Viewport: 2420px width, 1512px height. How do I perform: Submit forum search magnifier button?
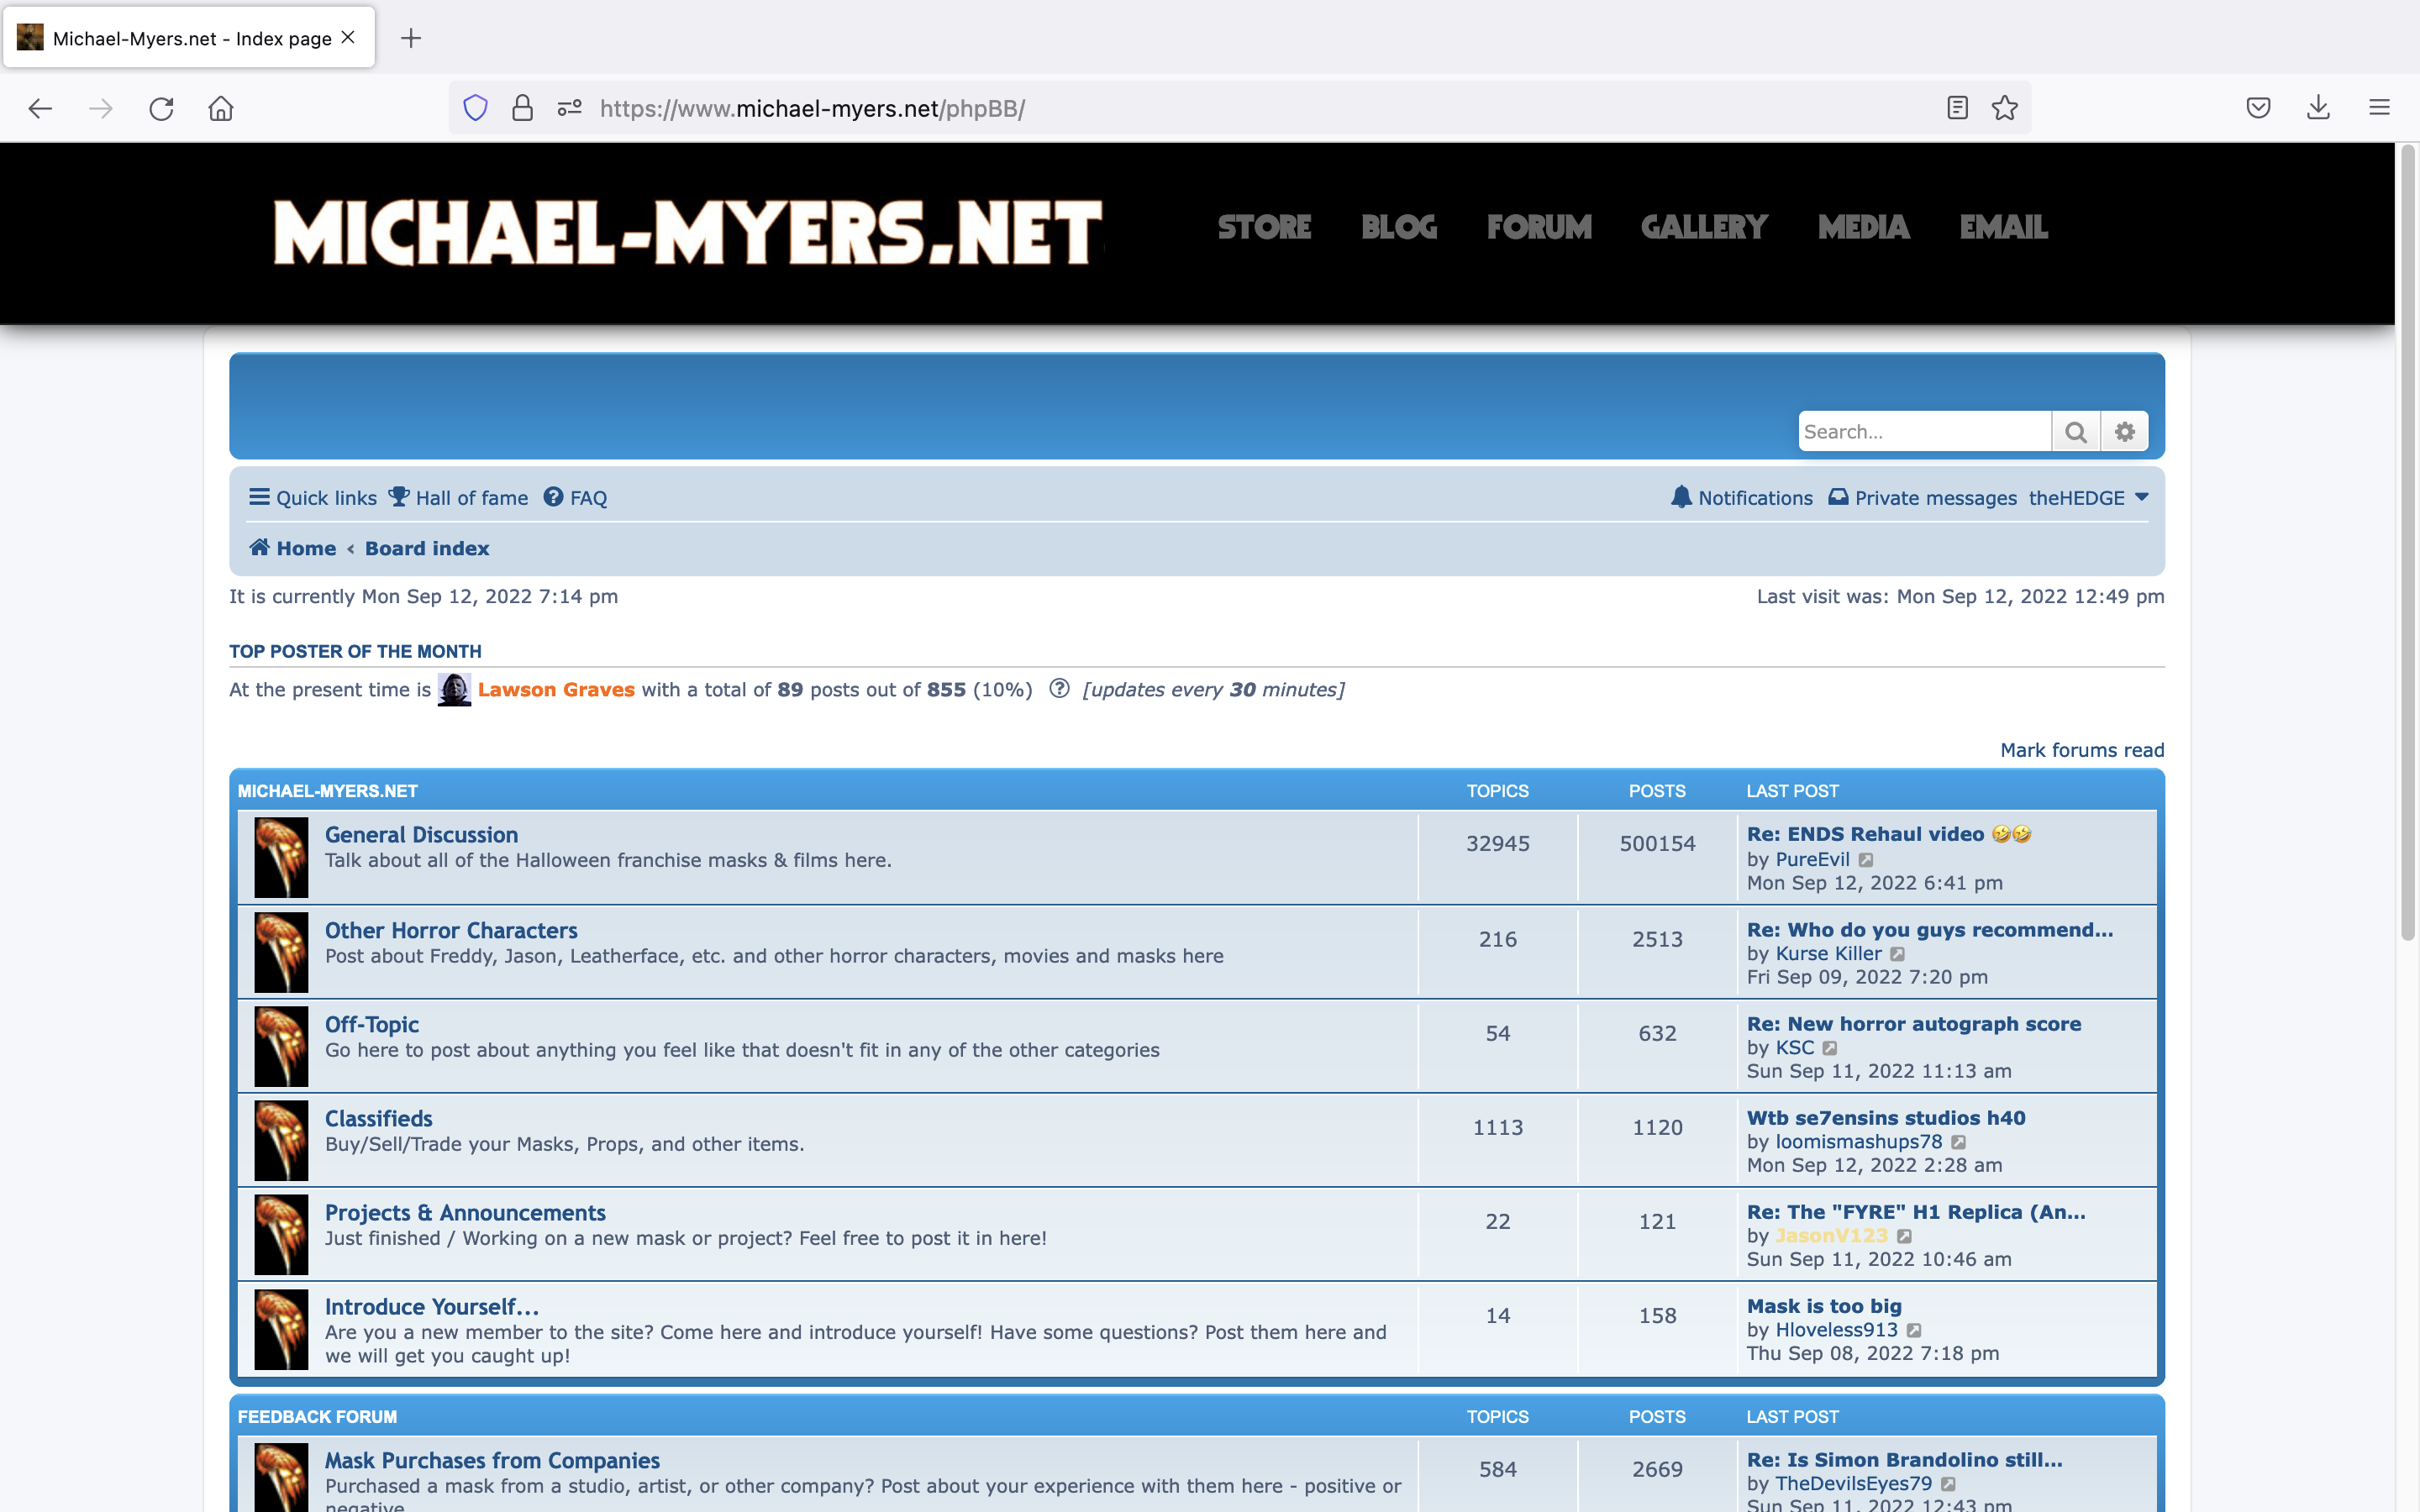(x=2076, y=432)
